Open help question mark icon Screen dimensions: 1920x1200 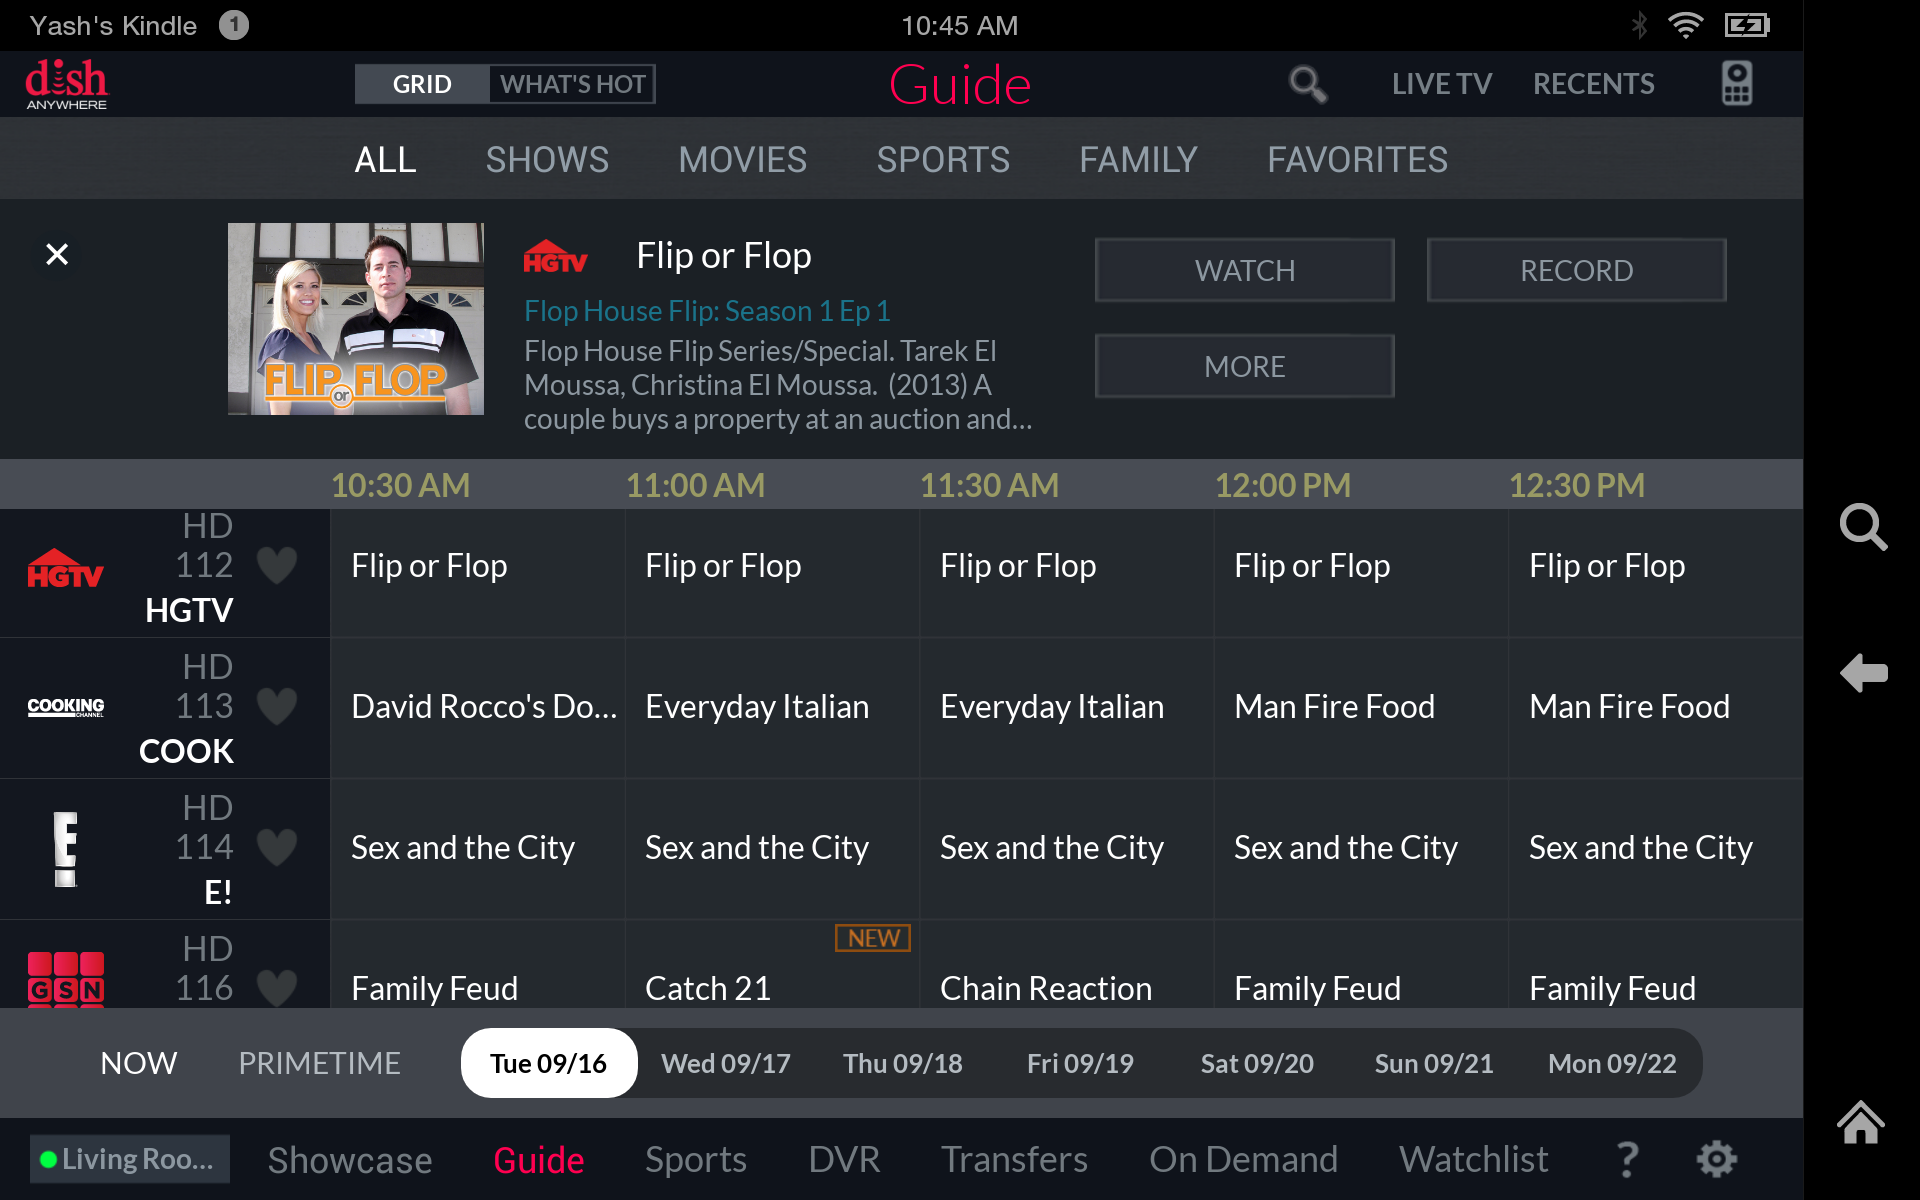point(1628,1160)
